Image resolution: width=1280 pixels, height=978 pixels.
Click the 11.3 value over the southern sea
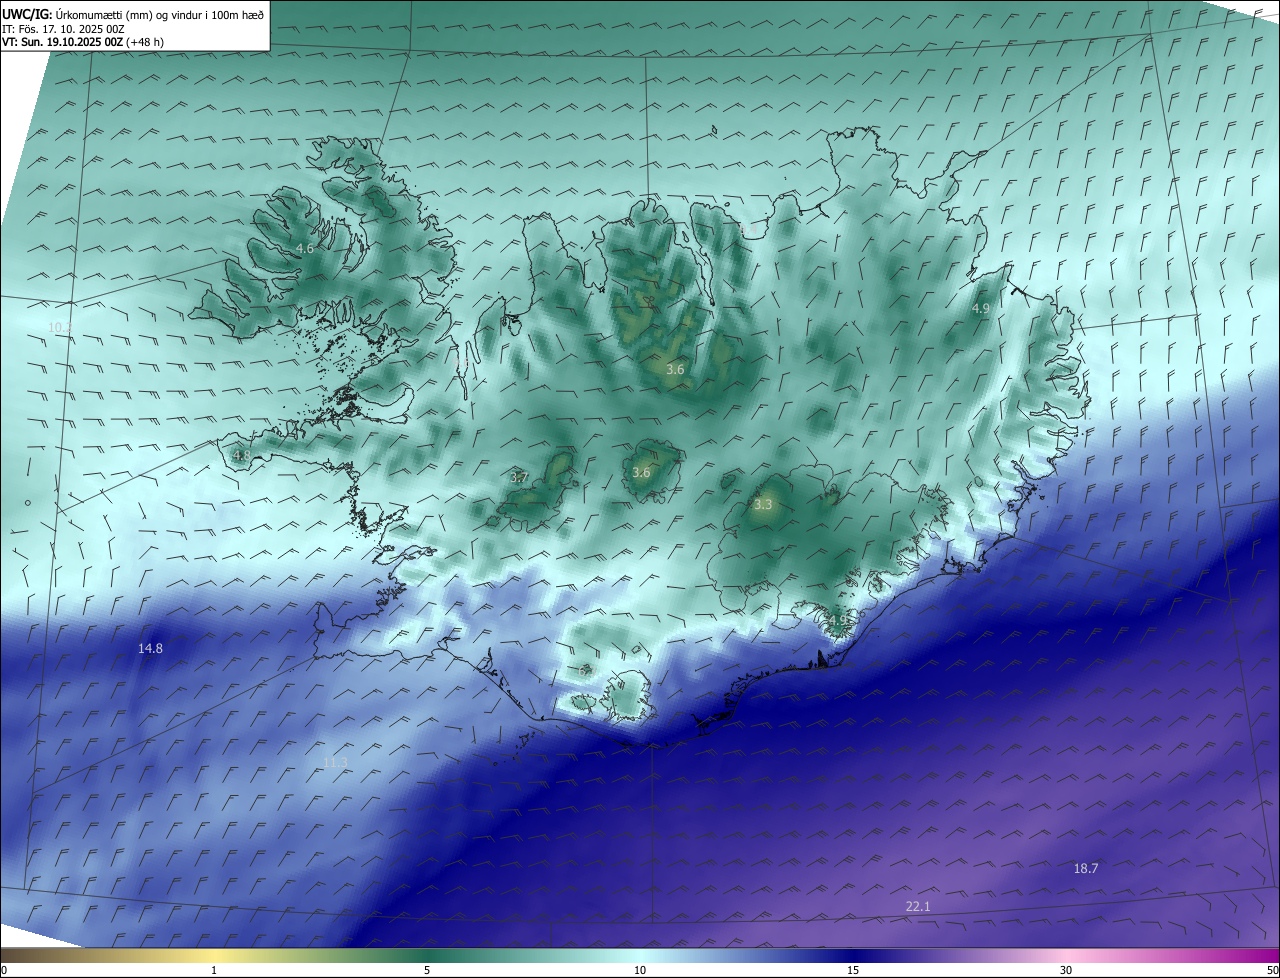335,763
